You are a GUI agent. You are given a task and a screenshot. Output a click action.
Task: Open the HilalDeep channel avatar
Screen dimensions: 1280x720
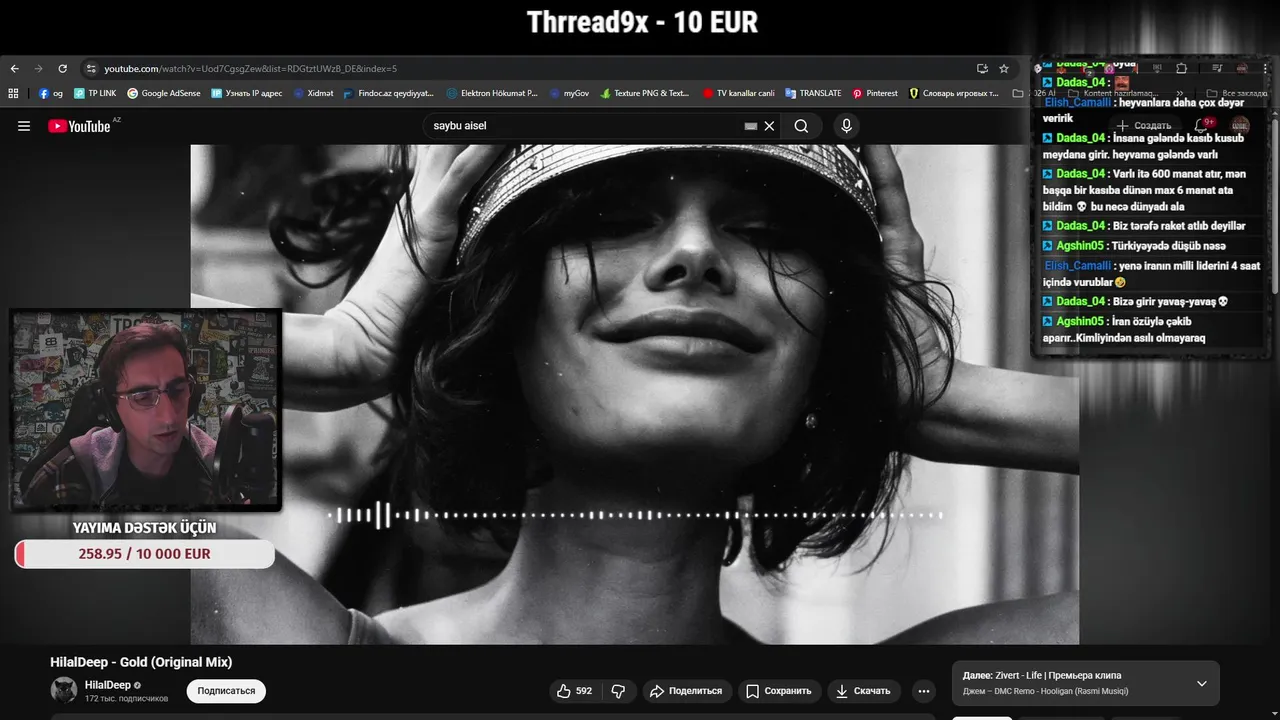(64, 690)
